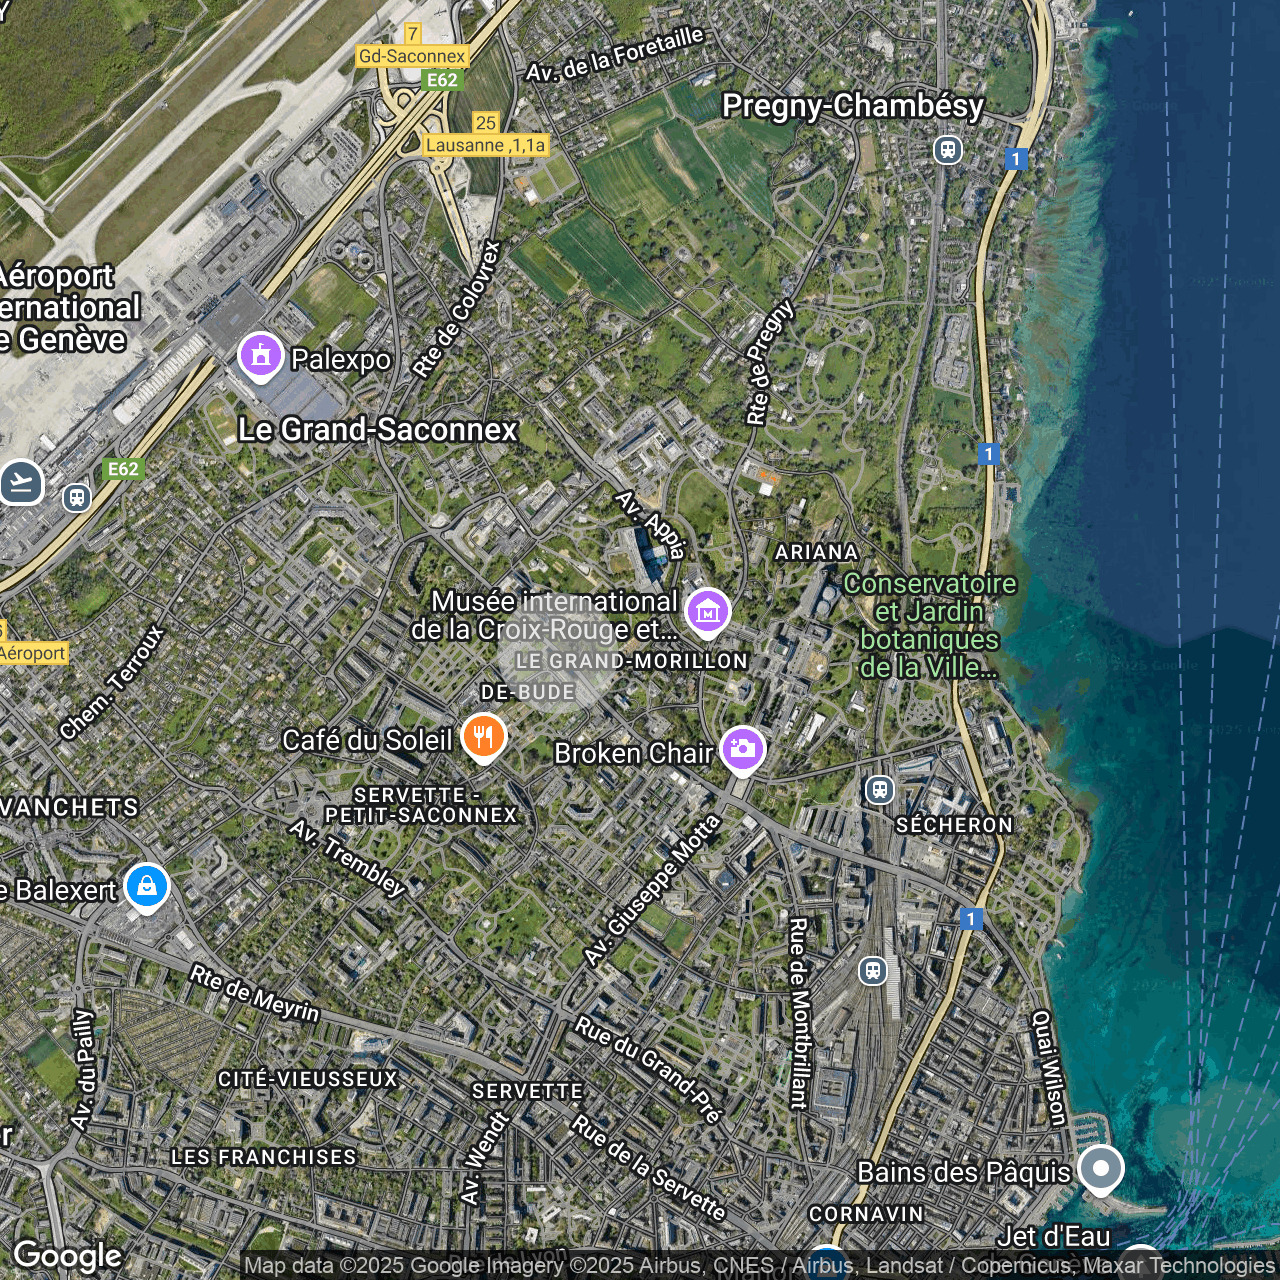Click the Av. du Pailly label

[82, 1069]
